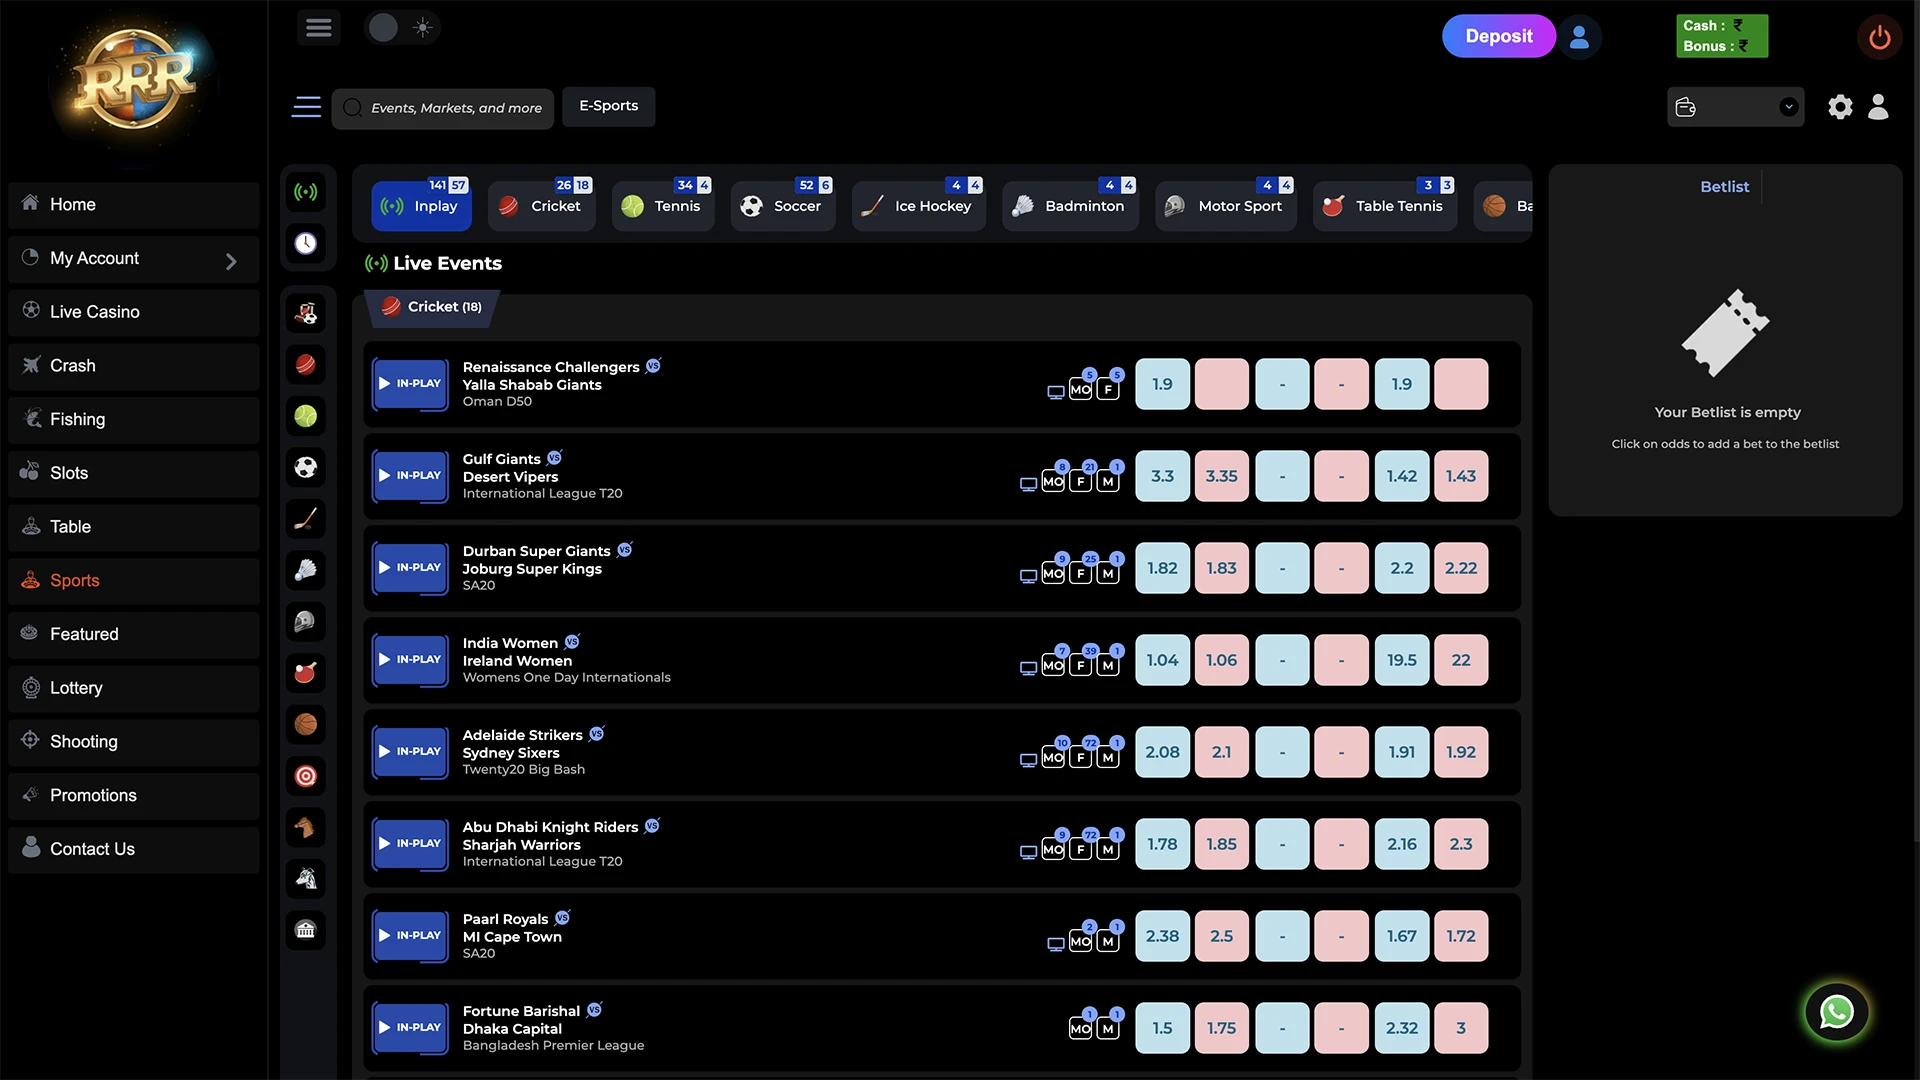The image size is (1920, 1080).
Task: Toggle dark/light theme switch
Action: pos(402,28)
